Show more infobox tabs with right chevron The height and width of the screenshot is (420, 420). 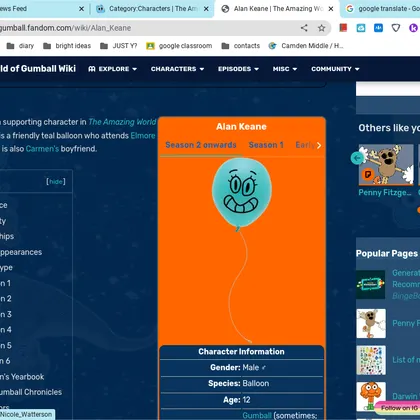[319, 145]
